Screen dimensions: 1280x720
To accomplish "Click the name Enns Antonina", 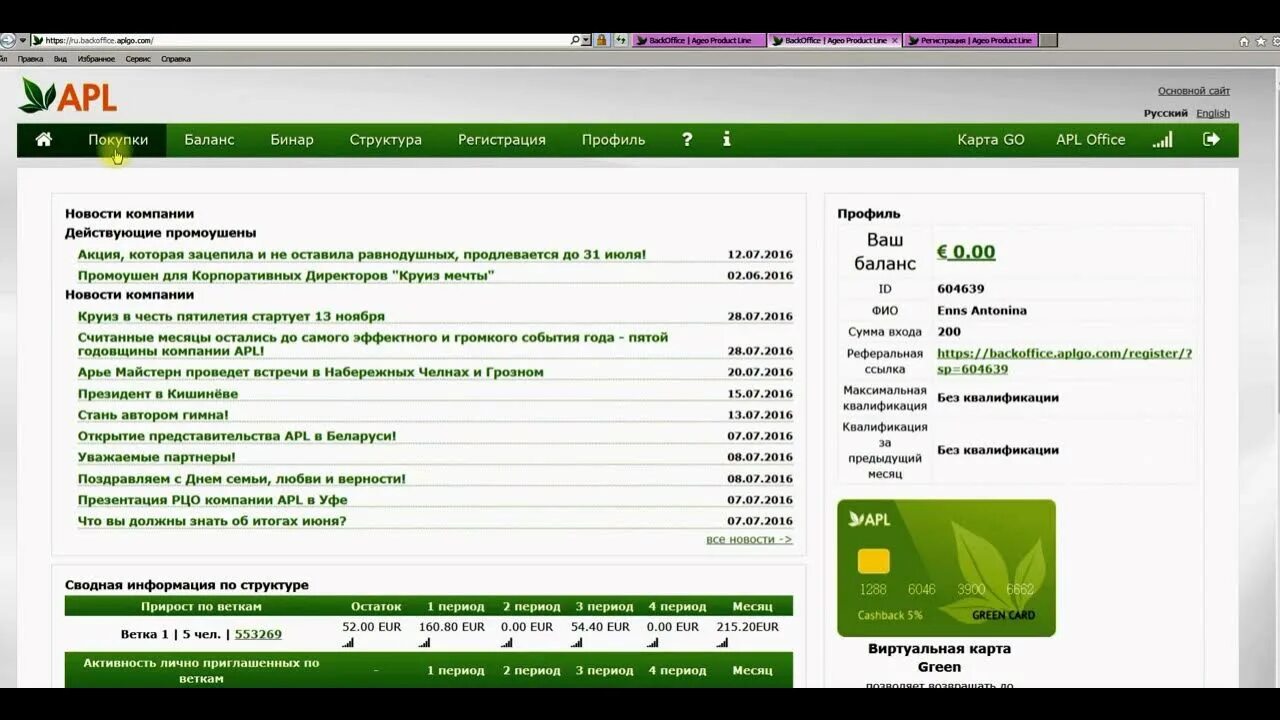I will tap(981, 311).
